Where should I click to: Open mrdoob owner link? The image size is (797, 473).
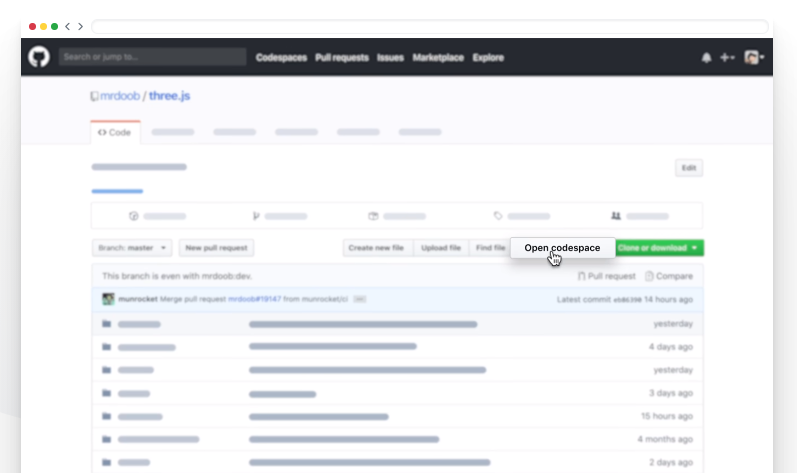point(120,96)
